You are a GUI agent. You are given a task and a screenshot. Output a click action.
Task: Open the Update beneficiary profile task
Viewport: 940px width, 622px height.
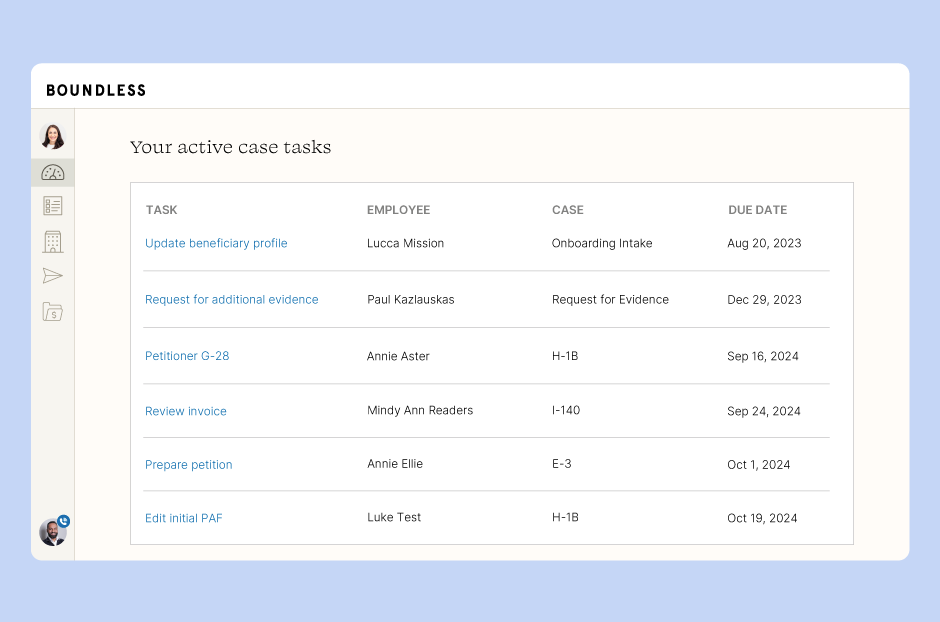point(216,243)
